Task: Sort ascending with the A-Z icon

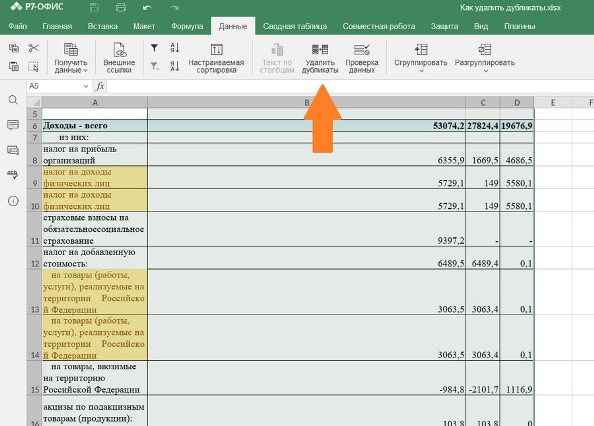Action: coord(175,48)
